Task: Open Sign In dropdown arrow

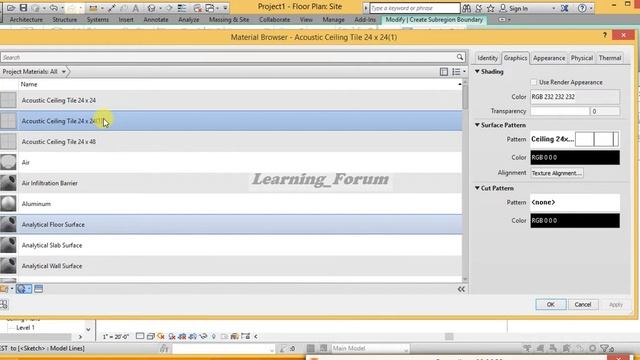Action: [553, 9]
